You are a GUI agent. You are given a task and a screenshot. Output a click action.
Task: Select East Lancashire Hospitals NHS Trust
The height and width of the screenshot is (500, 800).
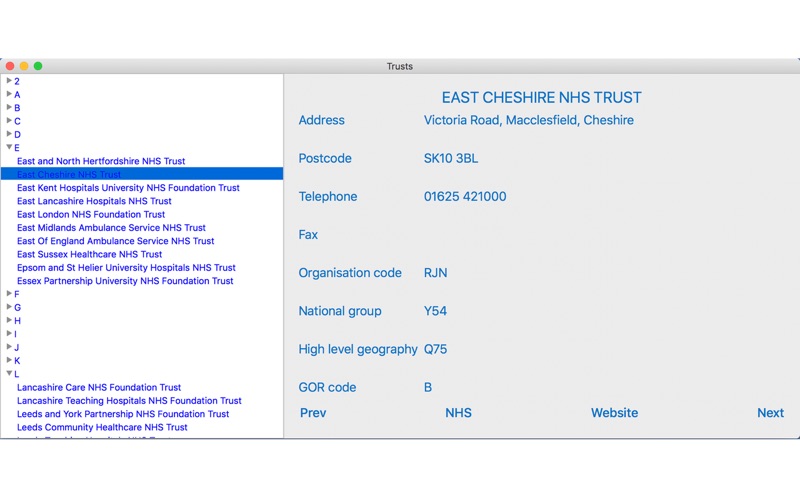tap(94, 201)
